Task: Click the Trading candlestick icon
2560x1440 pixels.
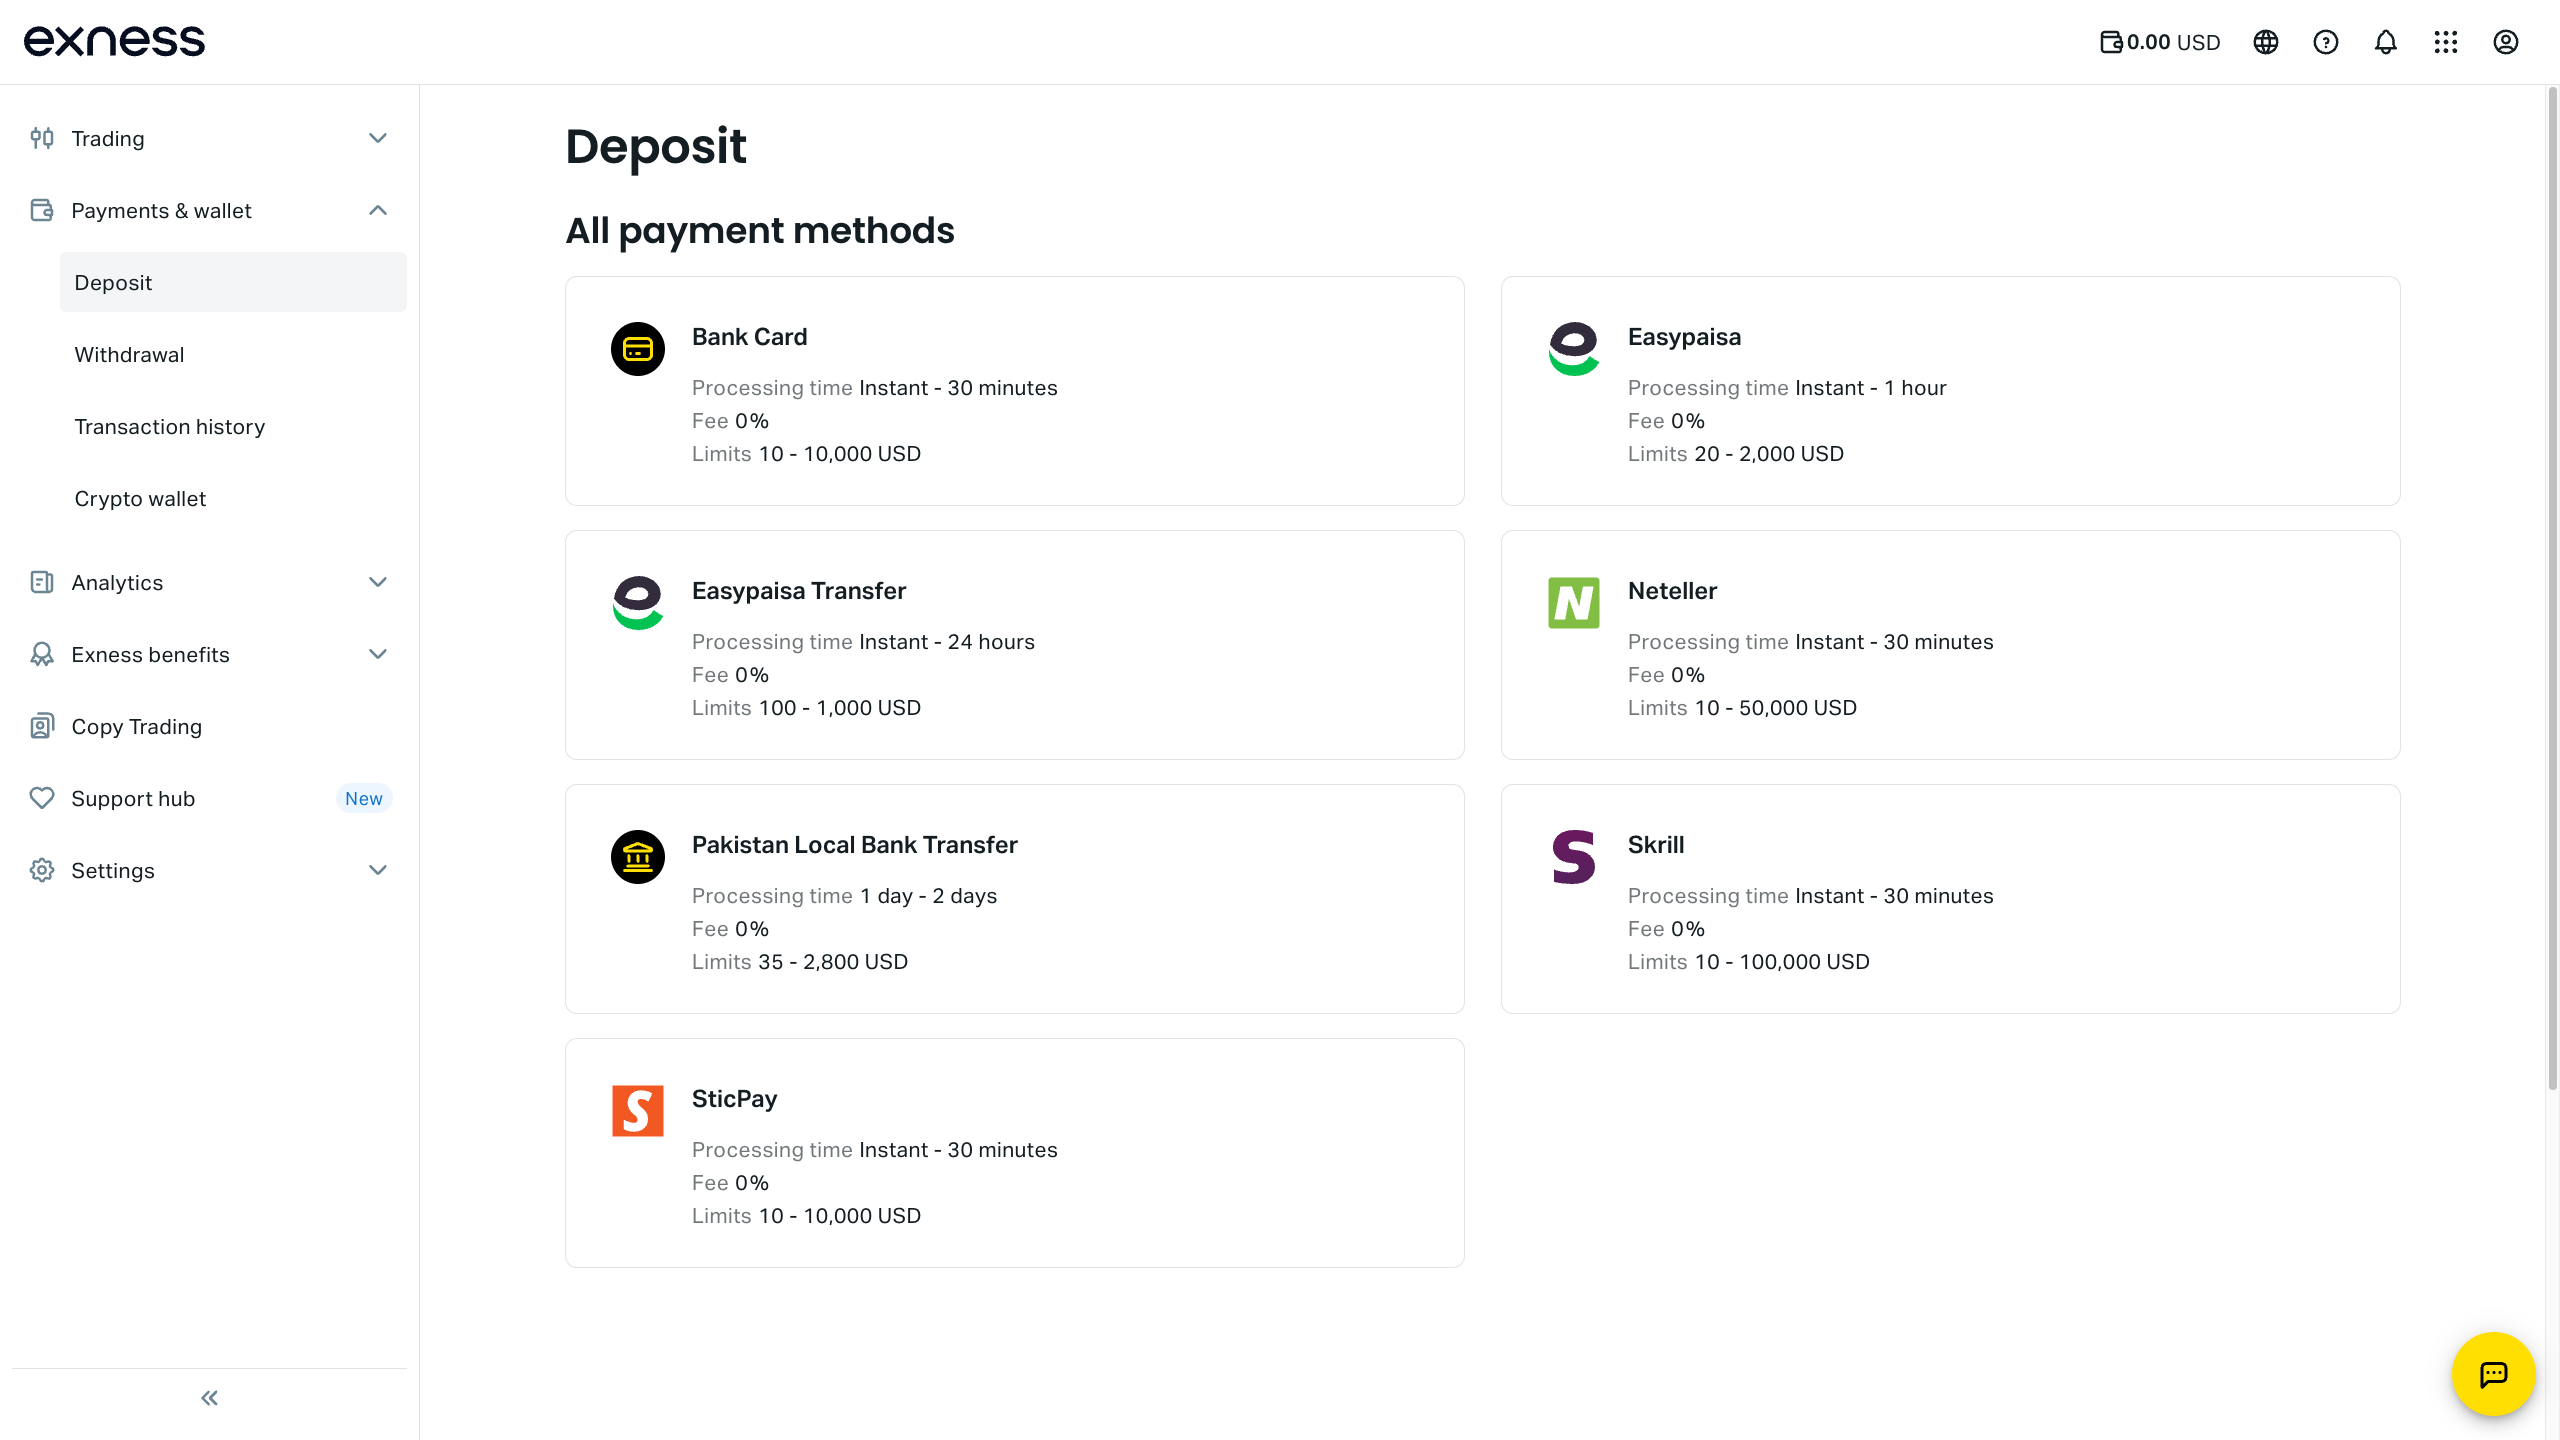Action: [42, 138]
